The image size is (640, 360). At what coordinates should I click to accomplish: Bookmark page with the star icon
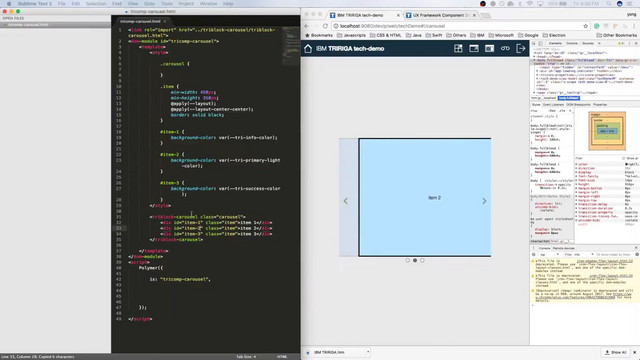[585, 26]
